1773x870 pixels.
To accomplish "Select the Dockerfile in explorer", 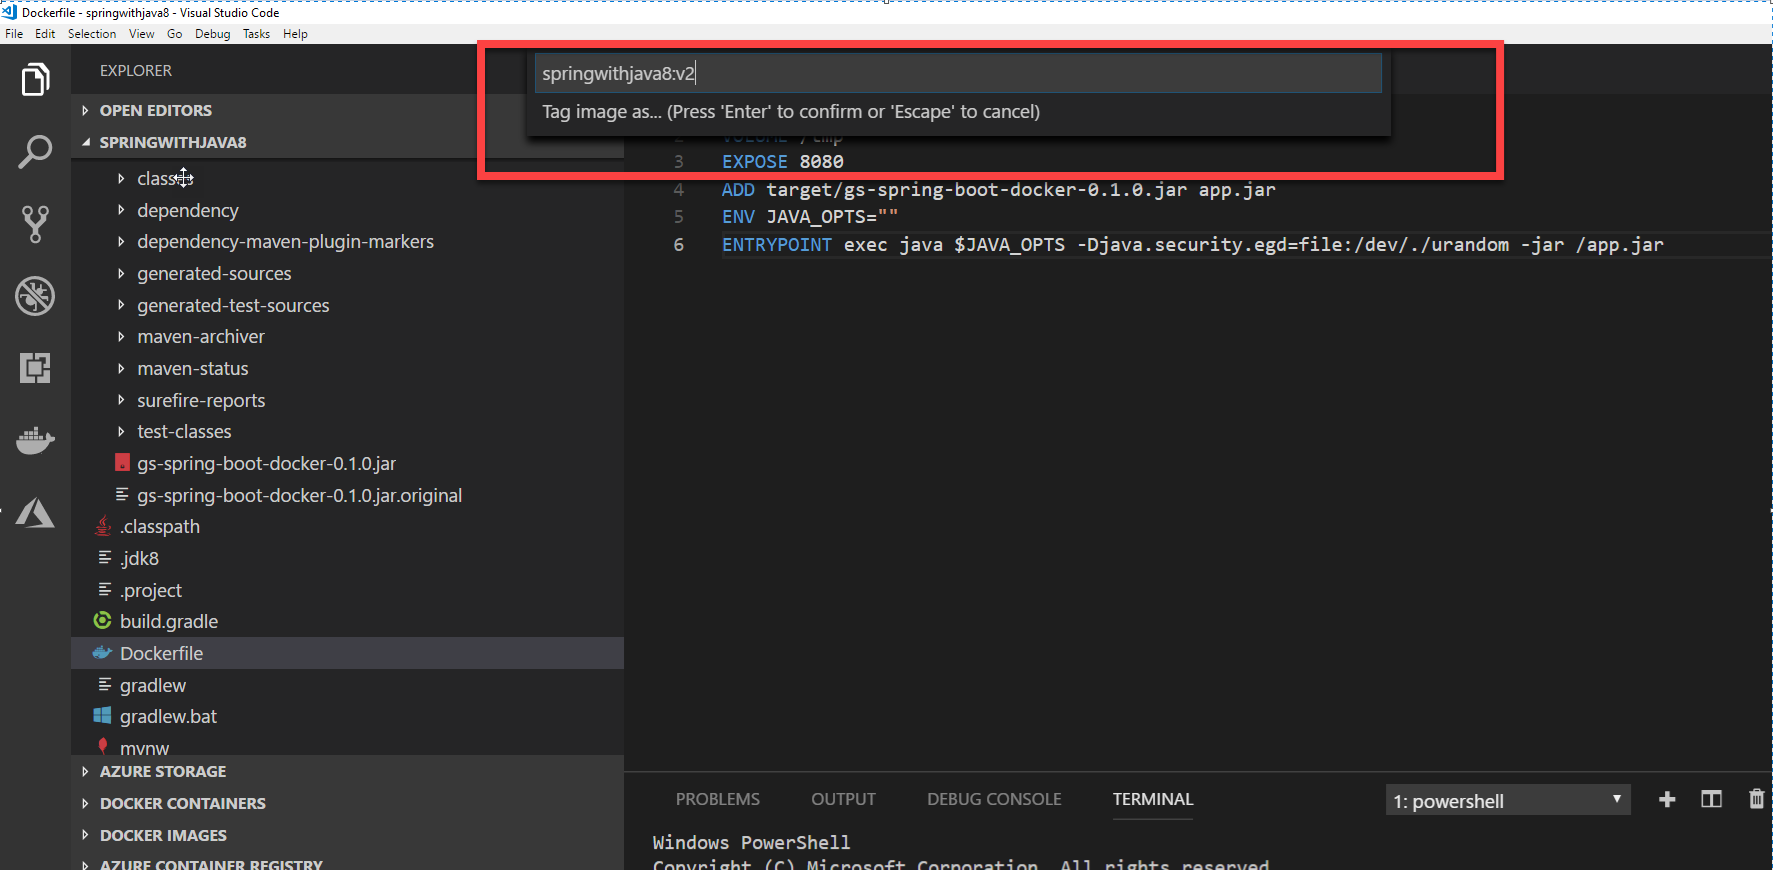I will click(x=161, y=653).
